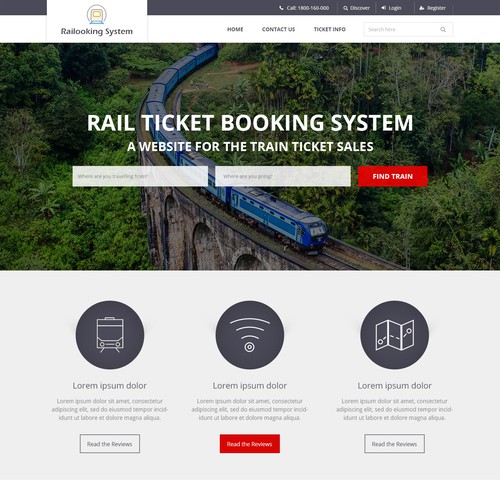The height and width of the screenshot is (500, 500).
Task: Open the Contact Us menu item
Action: click(278, 29)
